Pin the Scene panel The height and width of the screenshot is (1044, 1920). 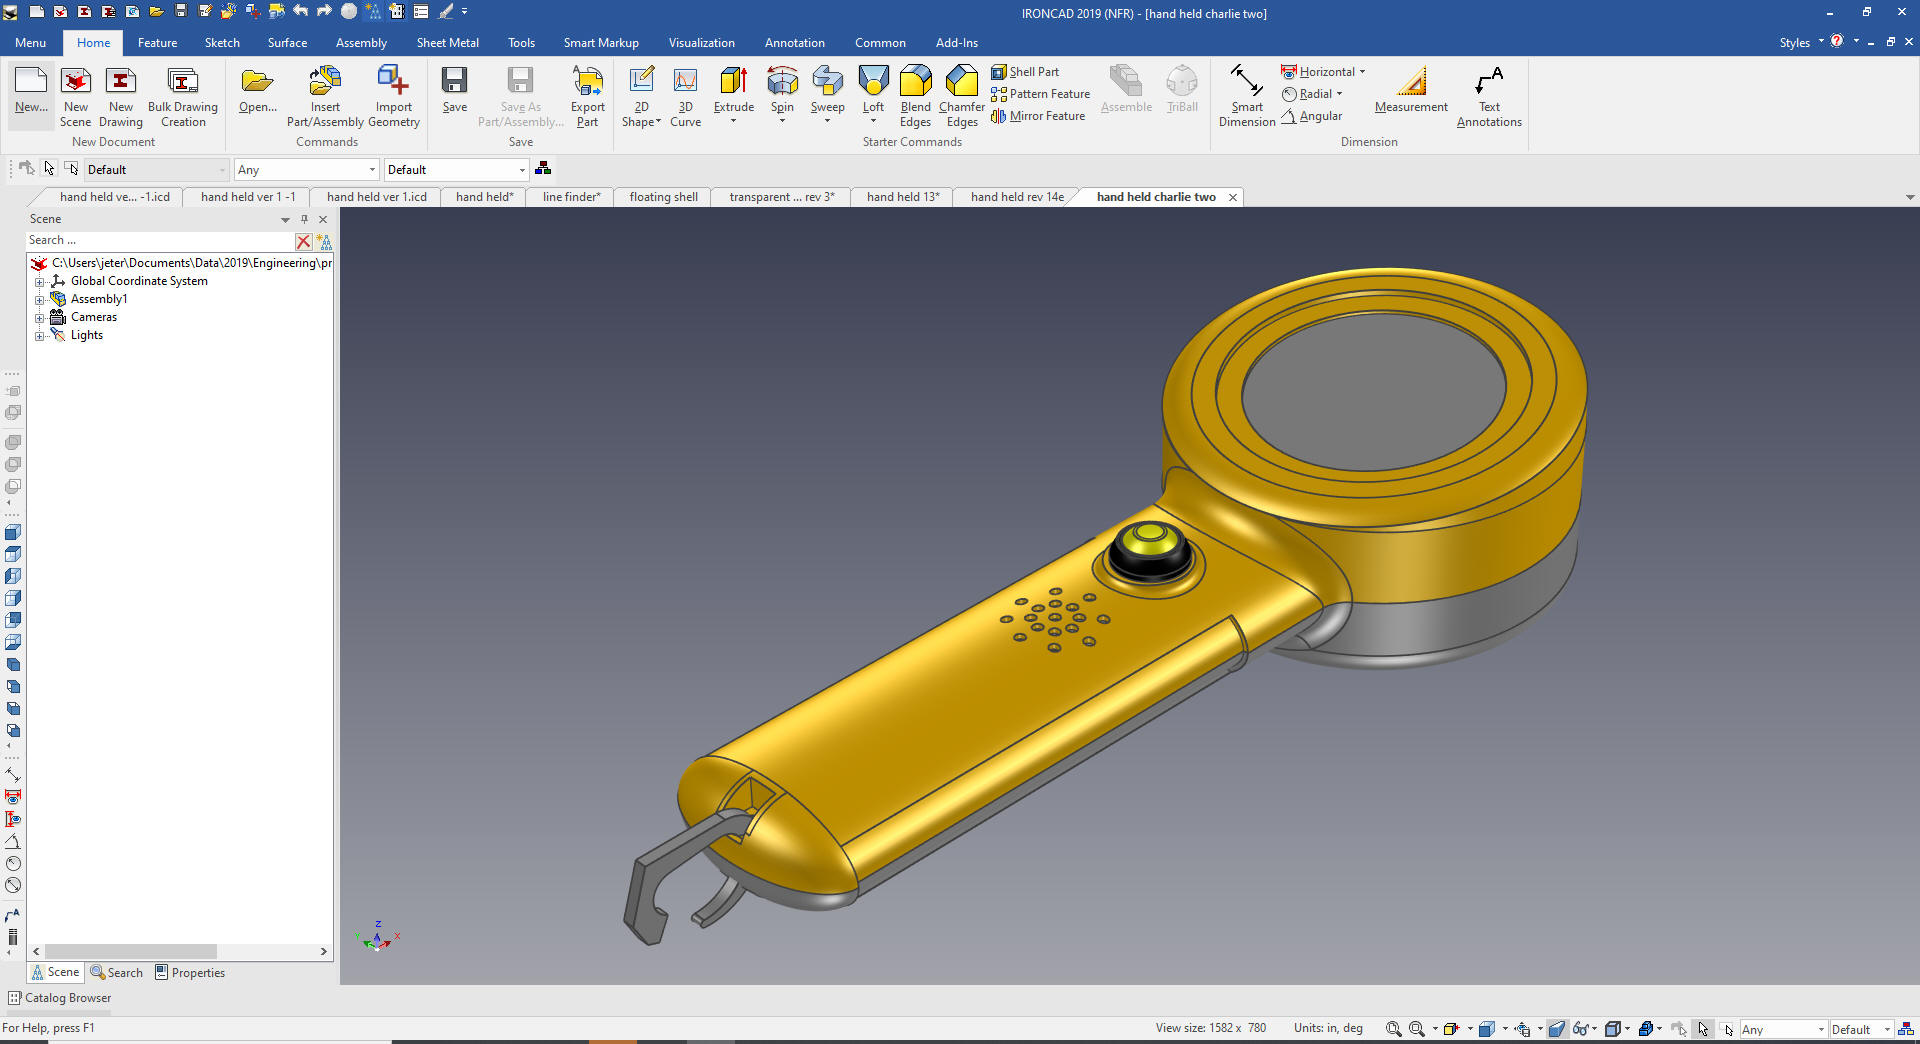click(x=304, y=219)
